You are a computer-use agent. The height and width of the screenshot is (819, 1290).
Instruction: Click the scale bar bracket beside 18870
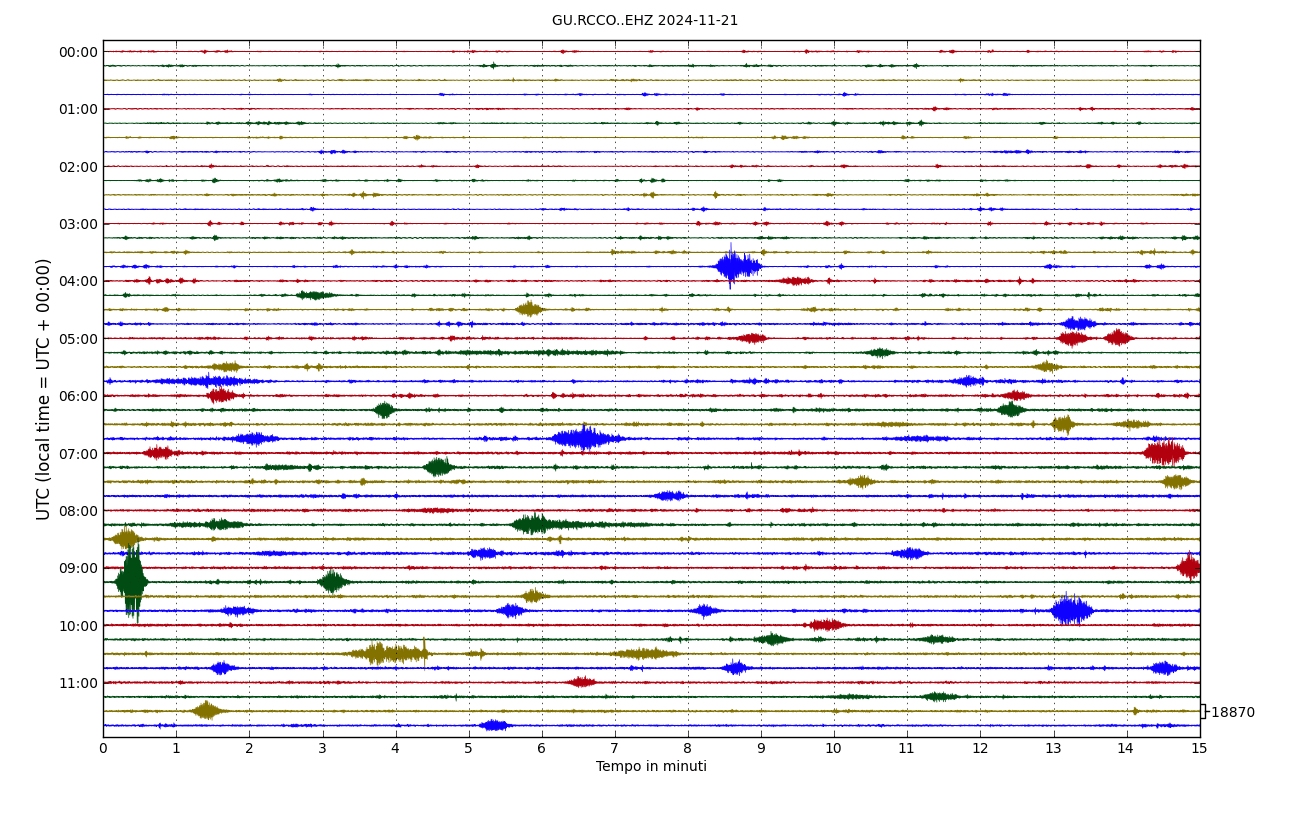(1203, 711)
